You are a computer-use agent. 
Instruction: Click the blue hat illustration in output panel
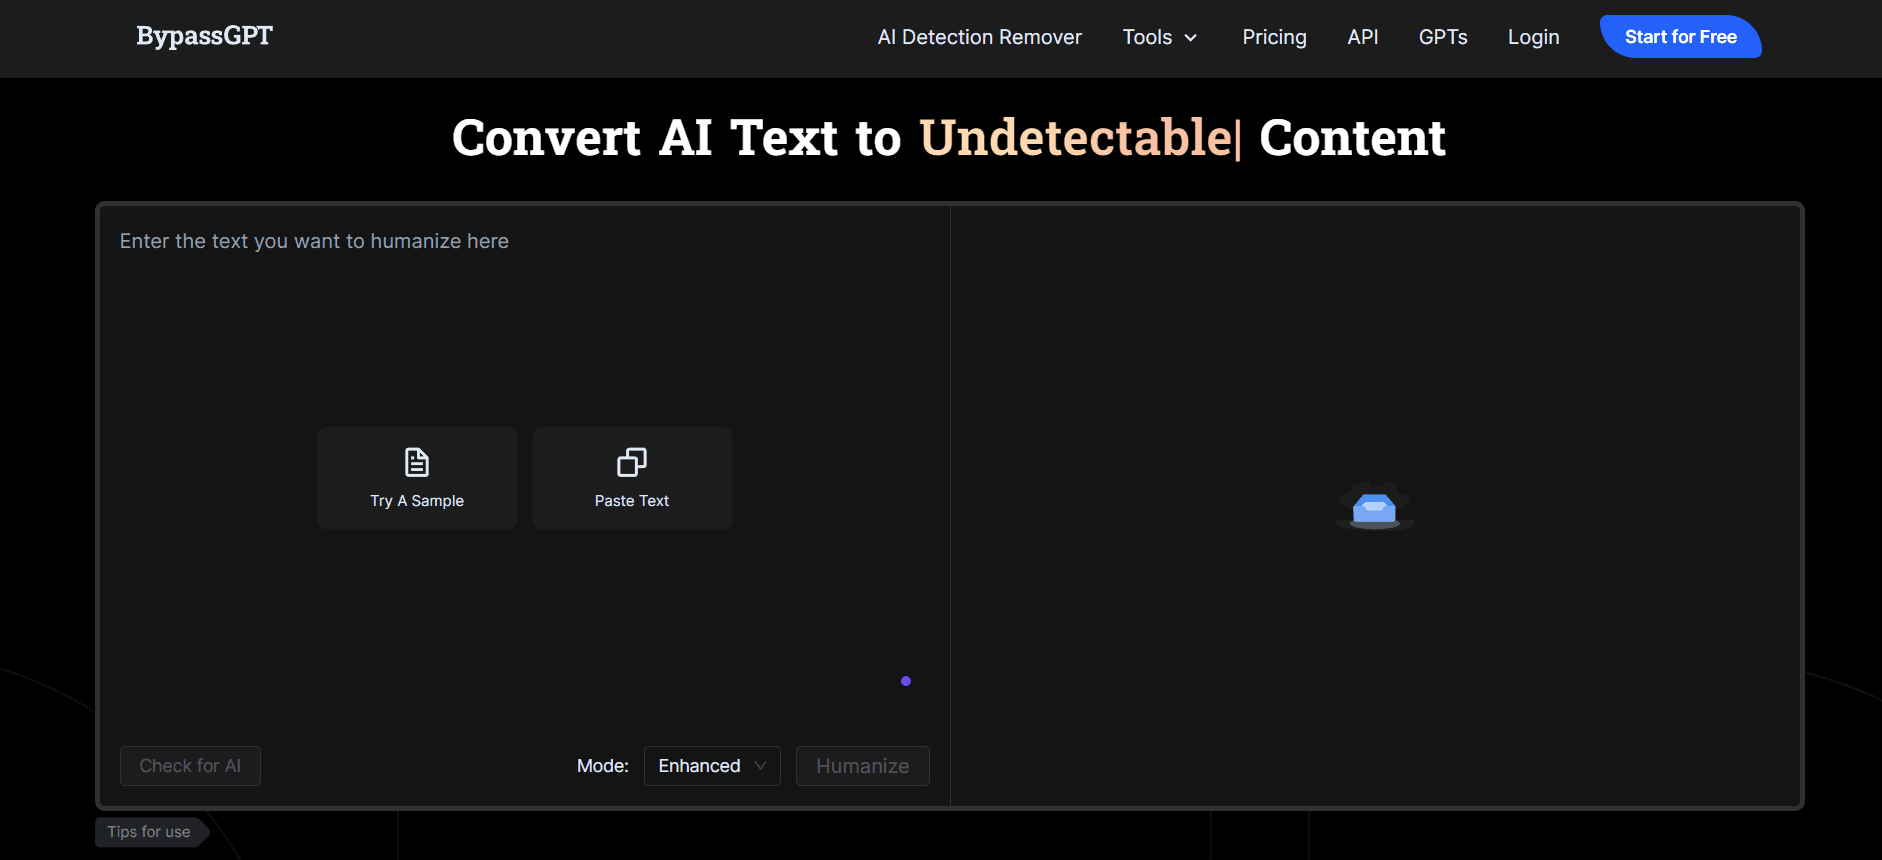tap(1374, 507)
